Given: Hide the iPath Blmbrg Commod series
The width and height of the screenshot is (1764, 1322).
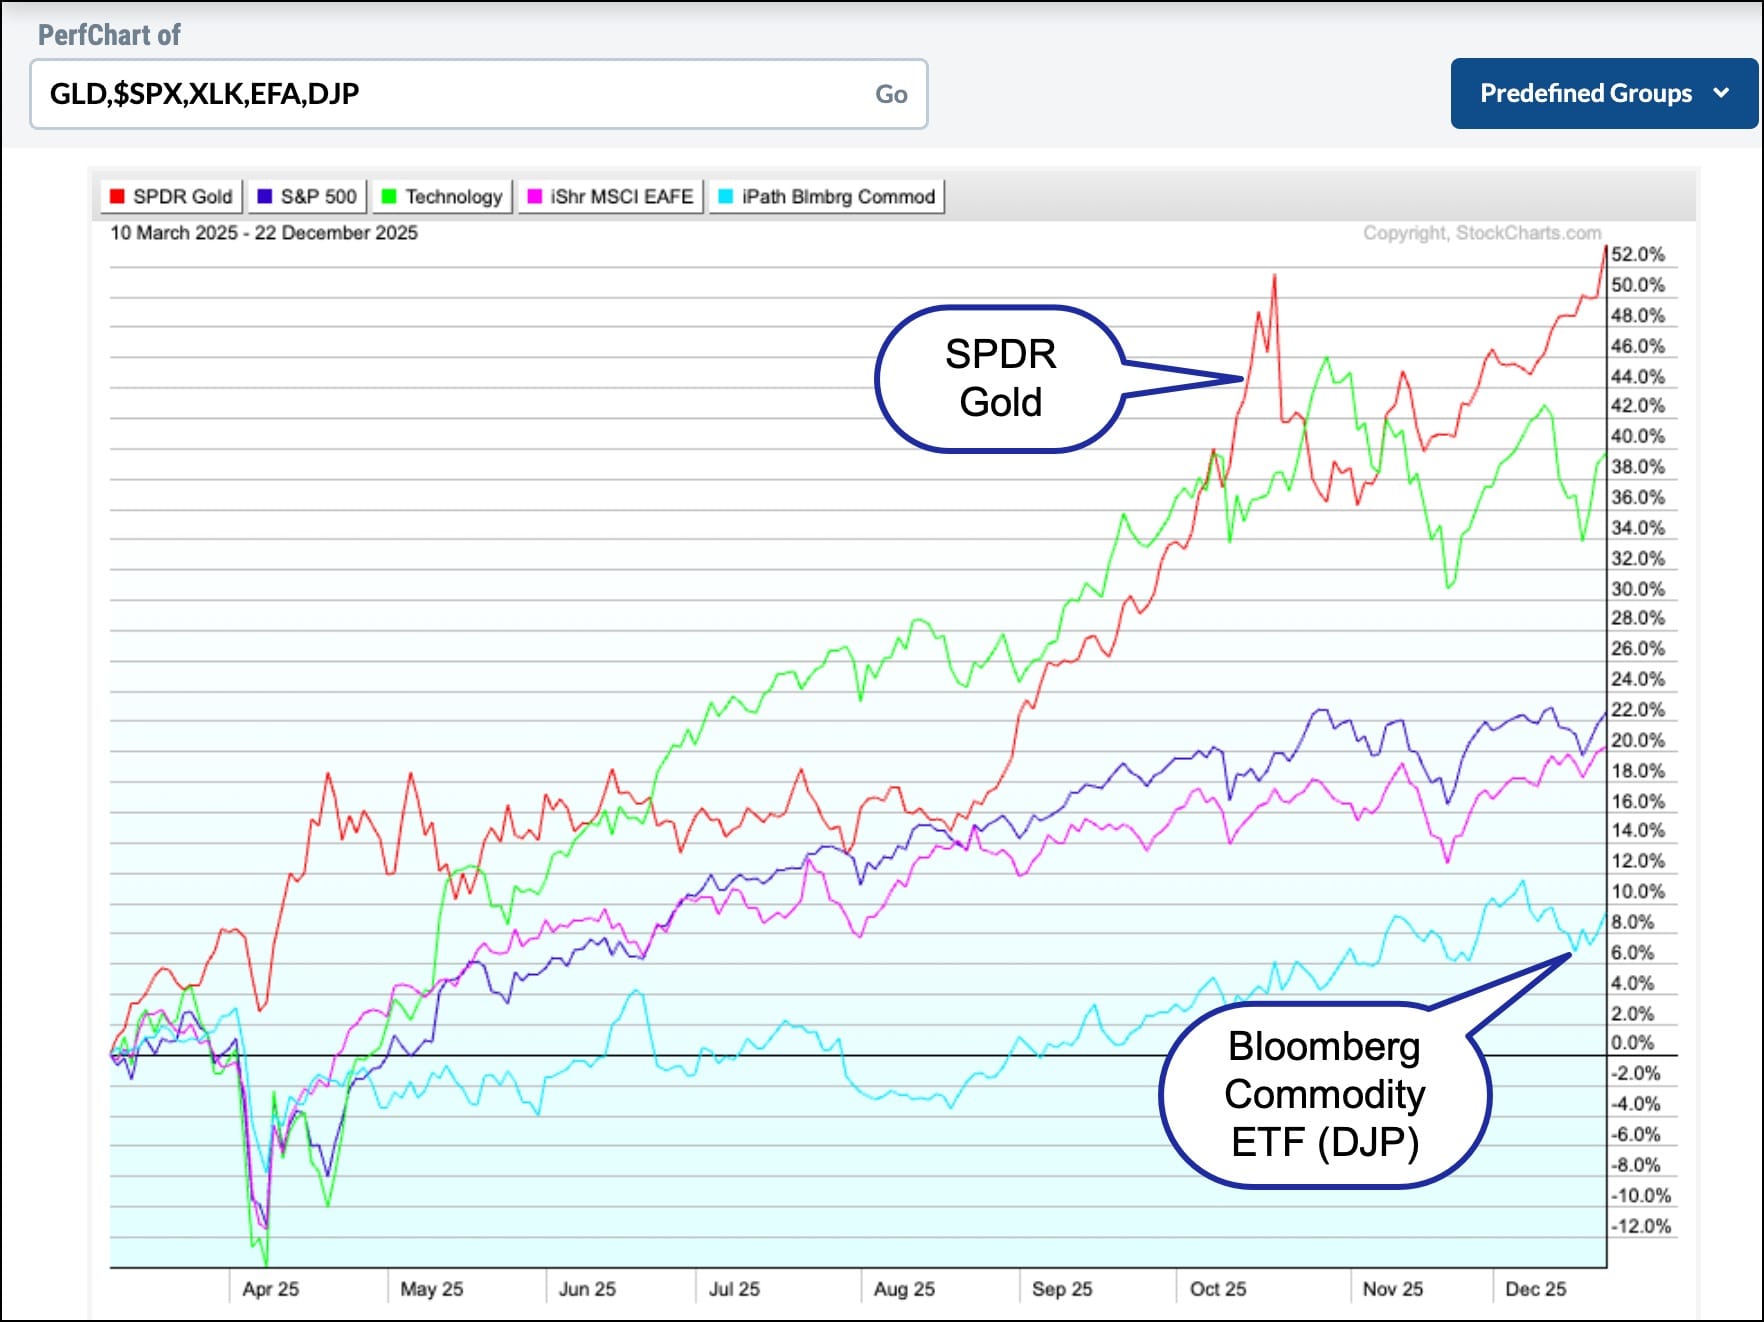Looking at the screenshot, I should point(827,197).
